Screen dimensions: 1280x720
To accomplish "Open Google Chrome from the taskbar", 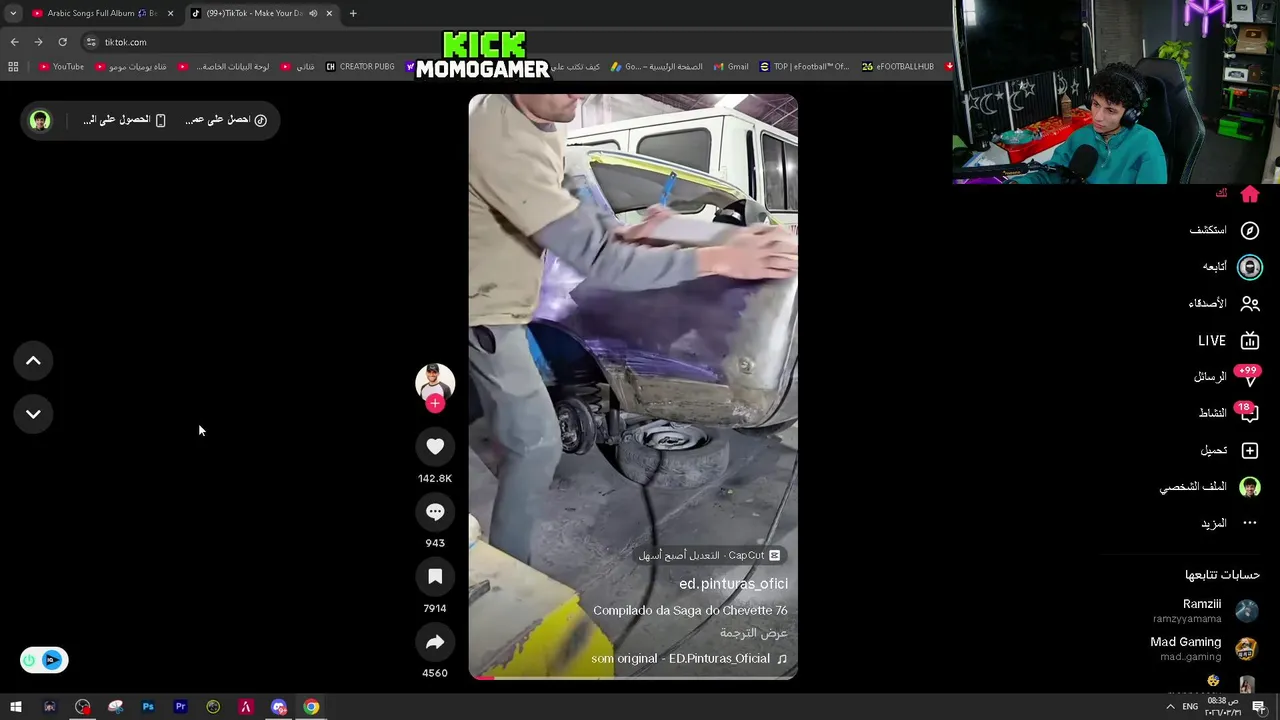I will pyautogui.click(x=312, y=707).
